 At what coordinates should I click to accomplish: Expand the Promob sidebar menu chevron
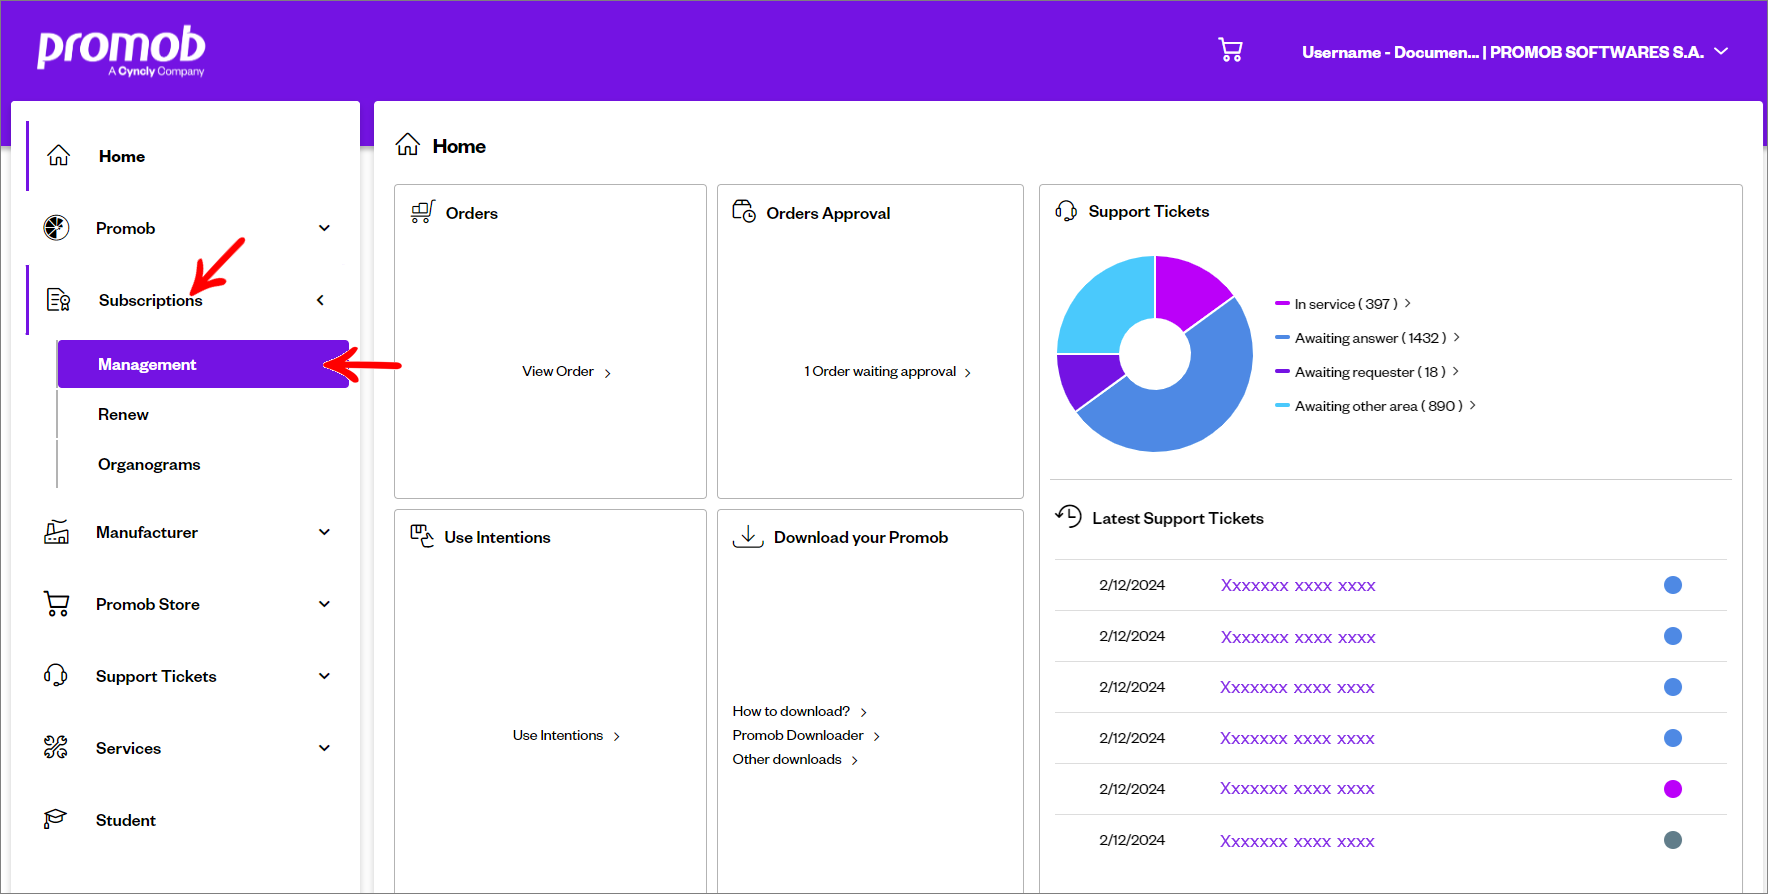(x=324, y=228)
